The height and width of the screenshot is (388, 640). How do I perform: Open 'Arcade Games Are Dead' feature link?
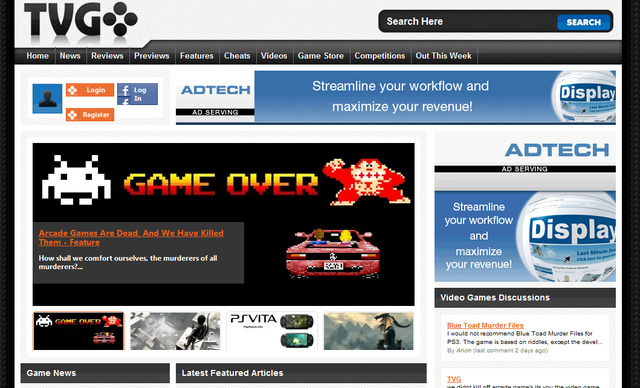[131, 237]
